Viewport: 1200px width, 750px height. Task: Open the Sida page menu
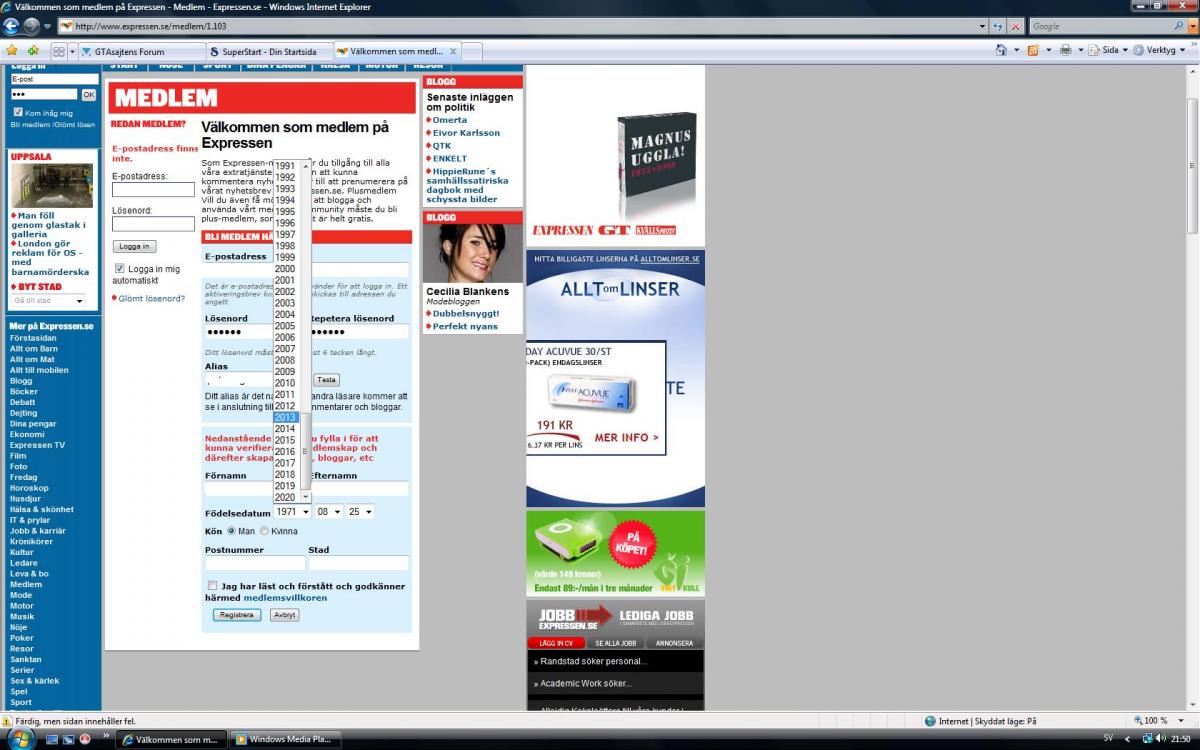coord(1108,50)
